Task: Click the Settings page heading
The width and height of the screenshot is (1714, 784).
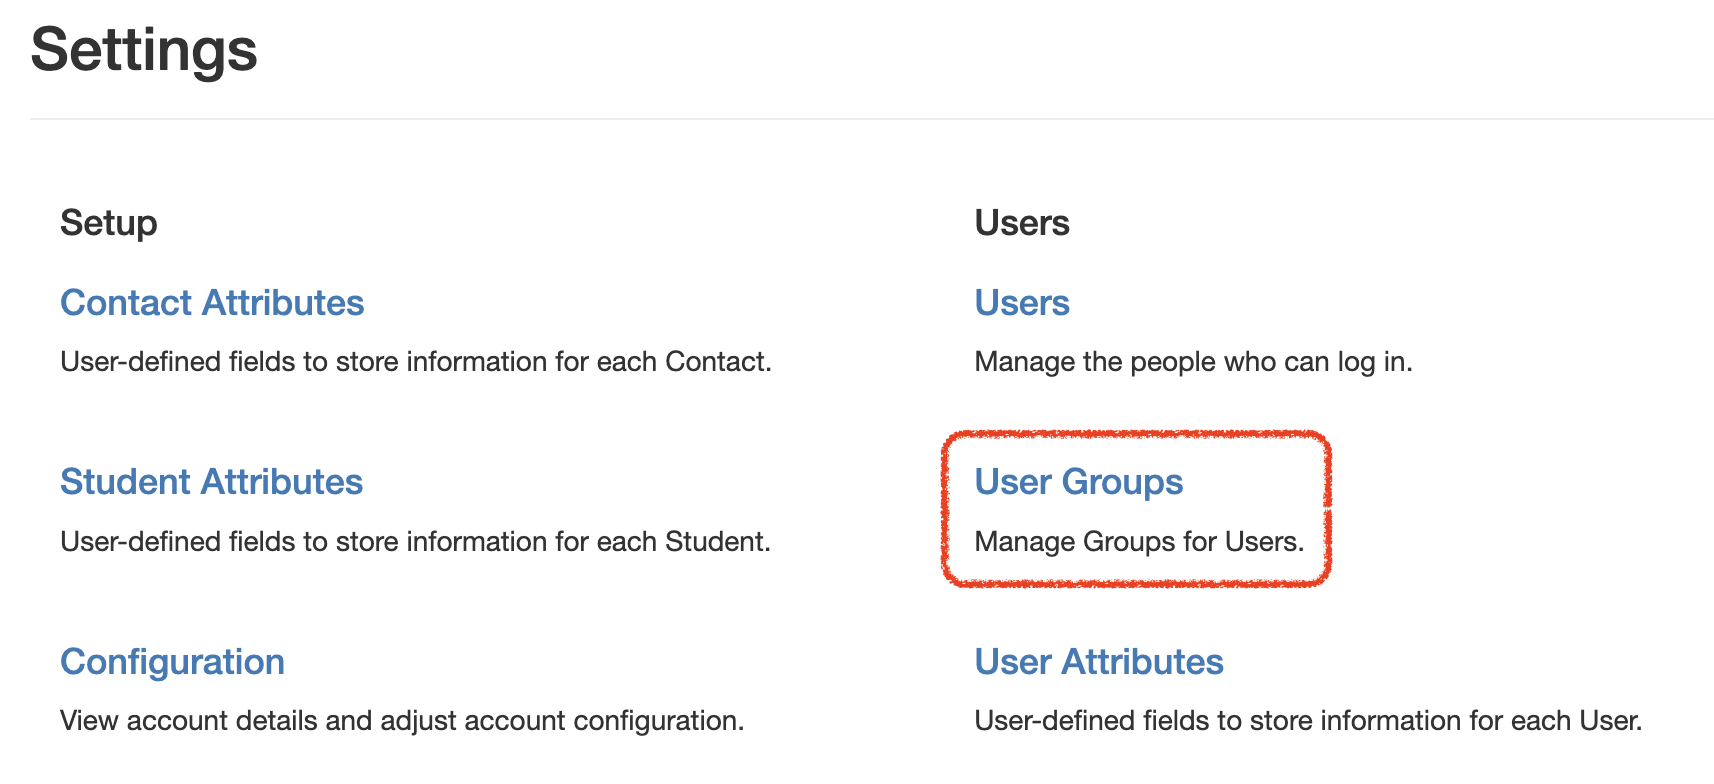Action: [x=144, y=50]
